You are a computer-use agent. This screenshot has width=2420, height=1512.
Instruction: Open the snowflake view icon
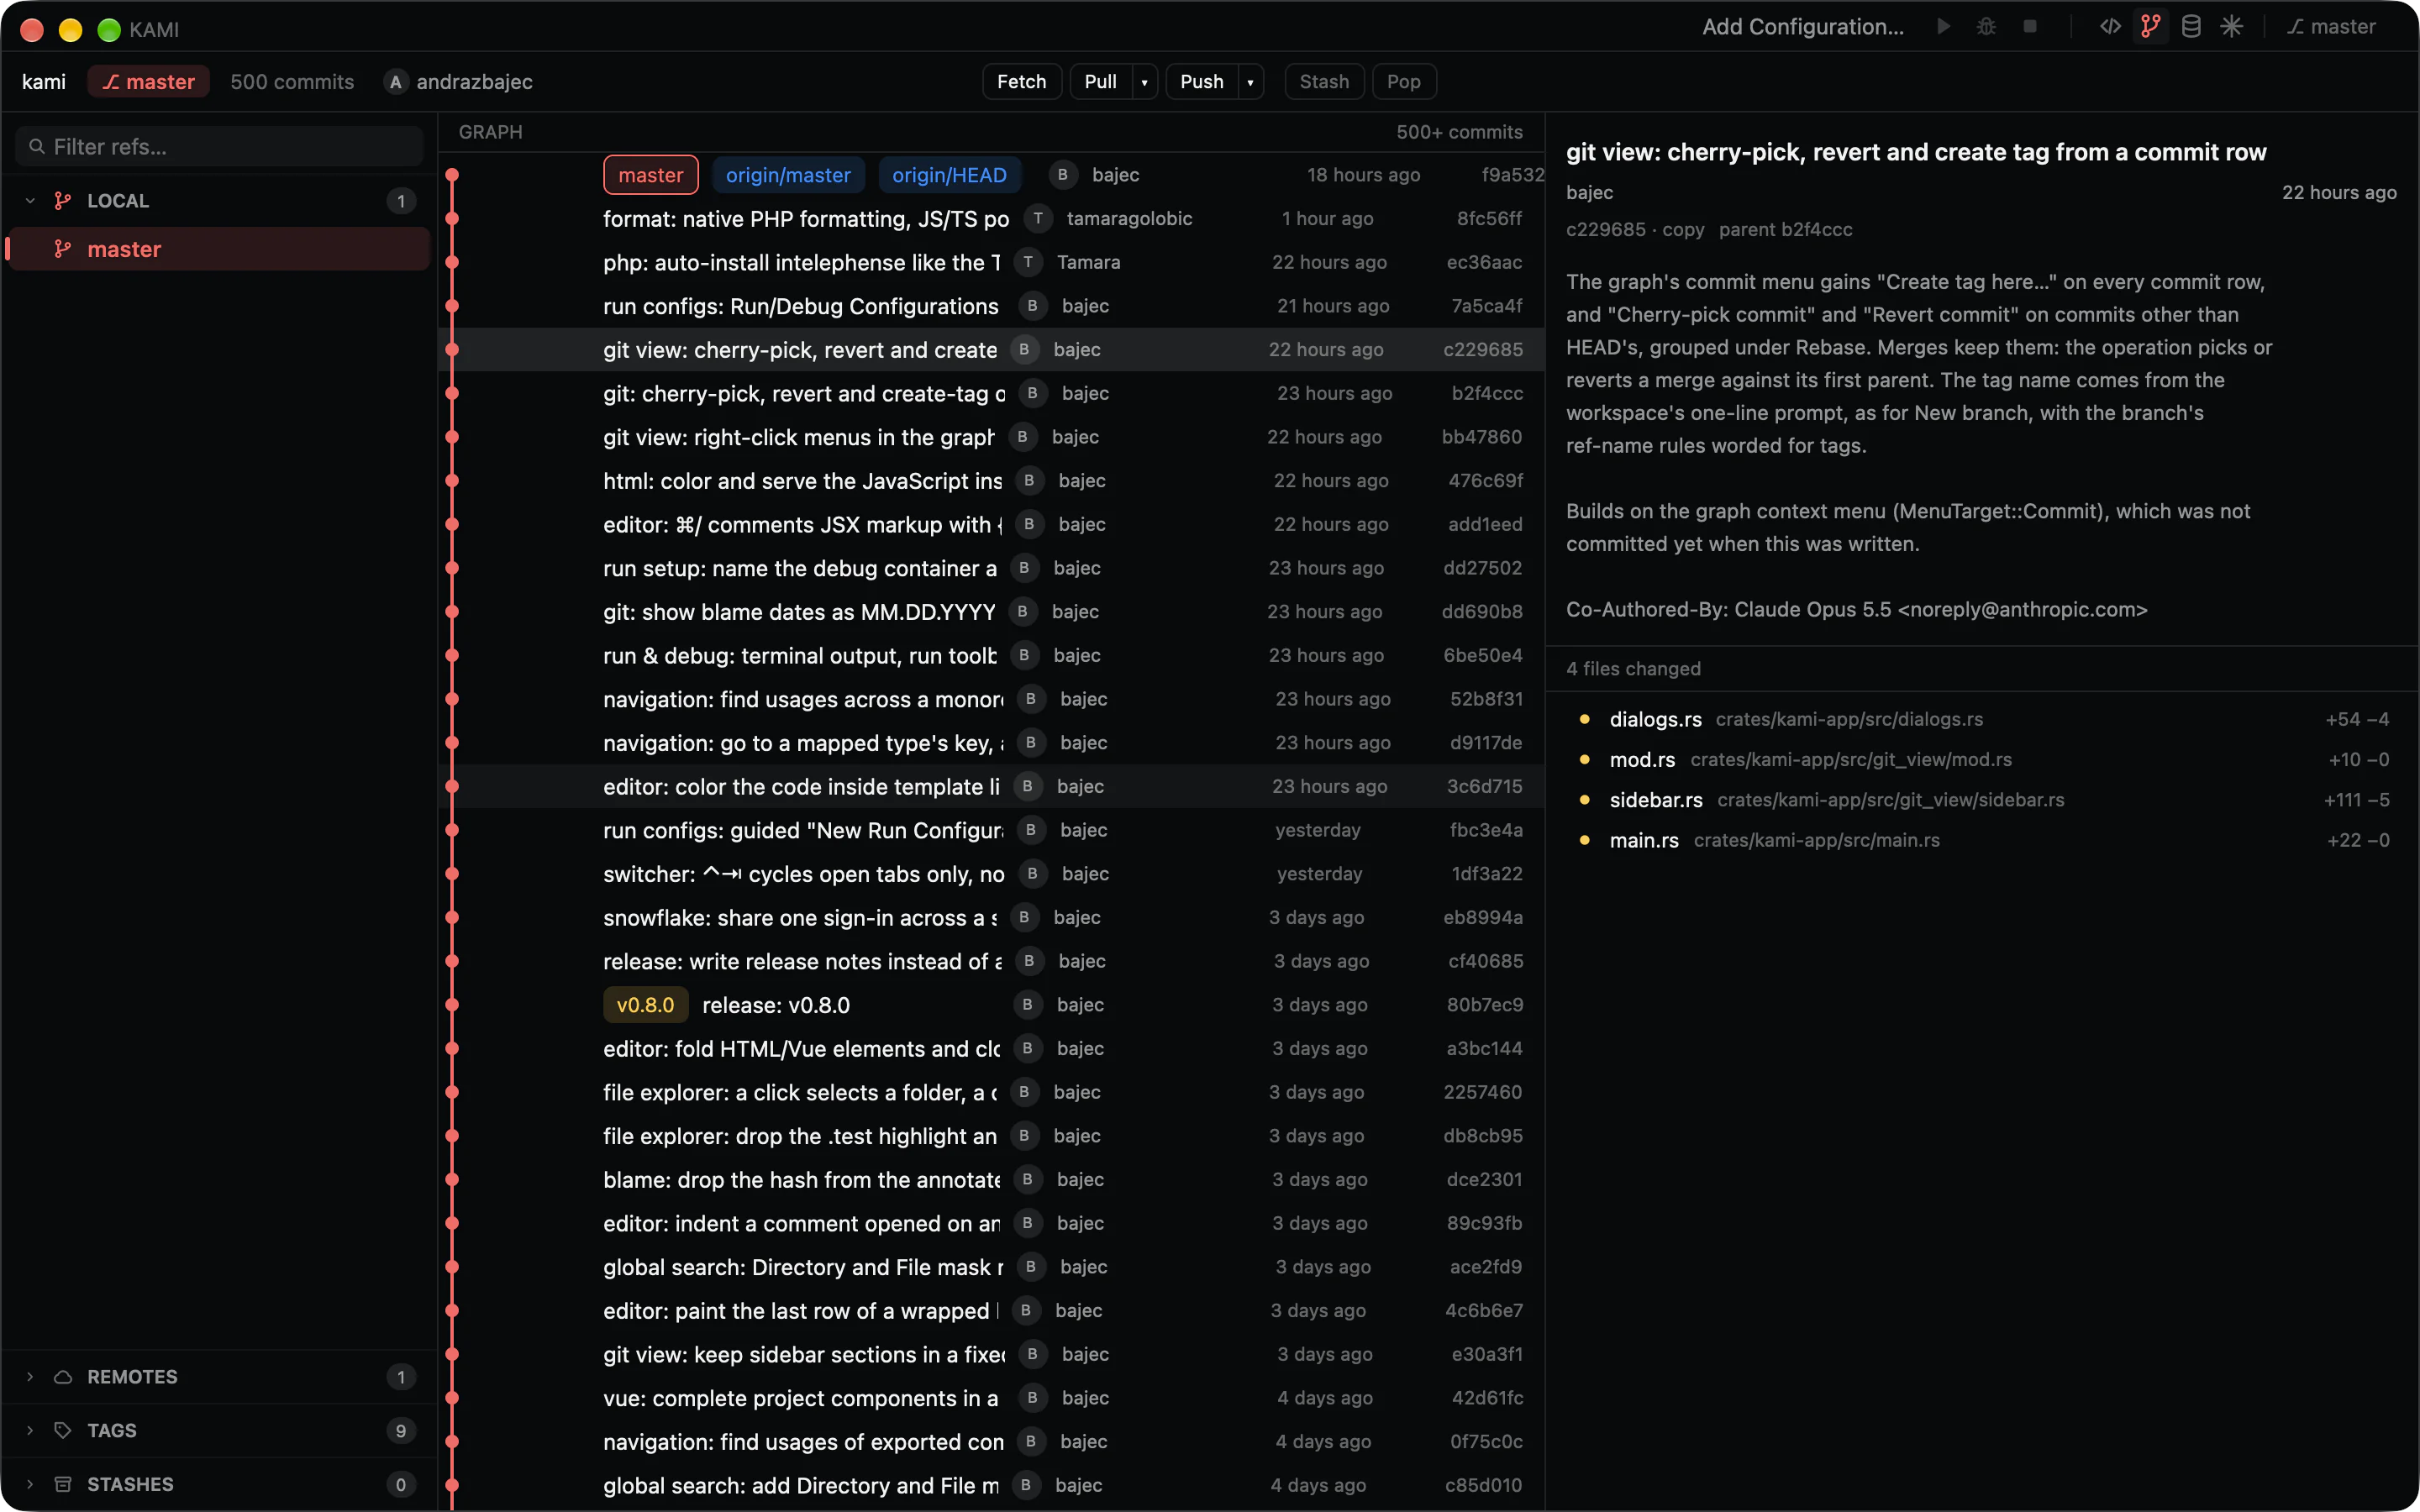(x=2231, y=27)
